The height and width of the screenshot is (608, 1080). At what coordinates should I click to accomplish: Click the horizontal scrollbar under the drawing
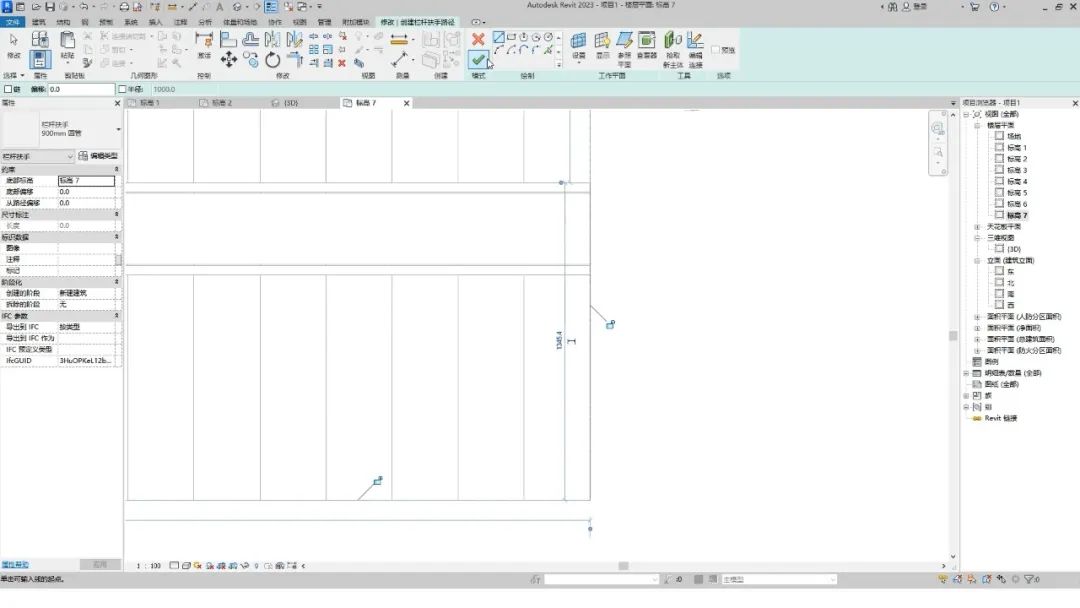pyautogui.click(x=623, y=566)
